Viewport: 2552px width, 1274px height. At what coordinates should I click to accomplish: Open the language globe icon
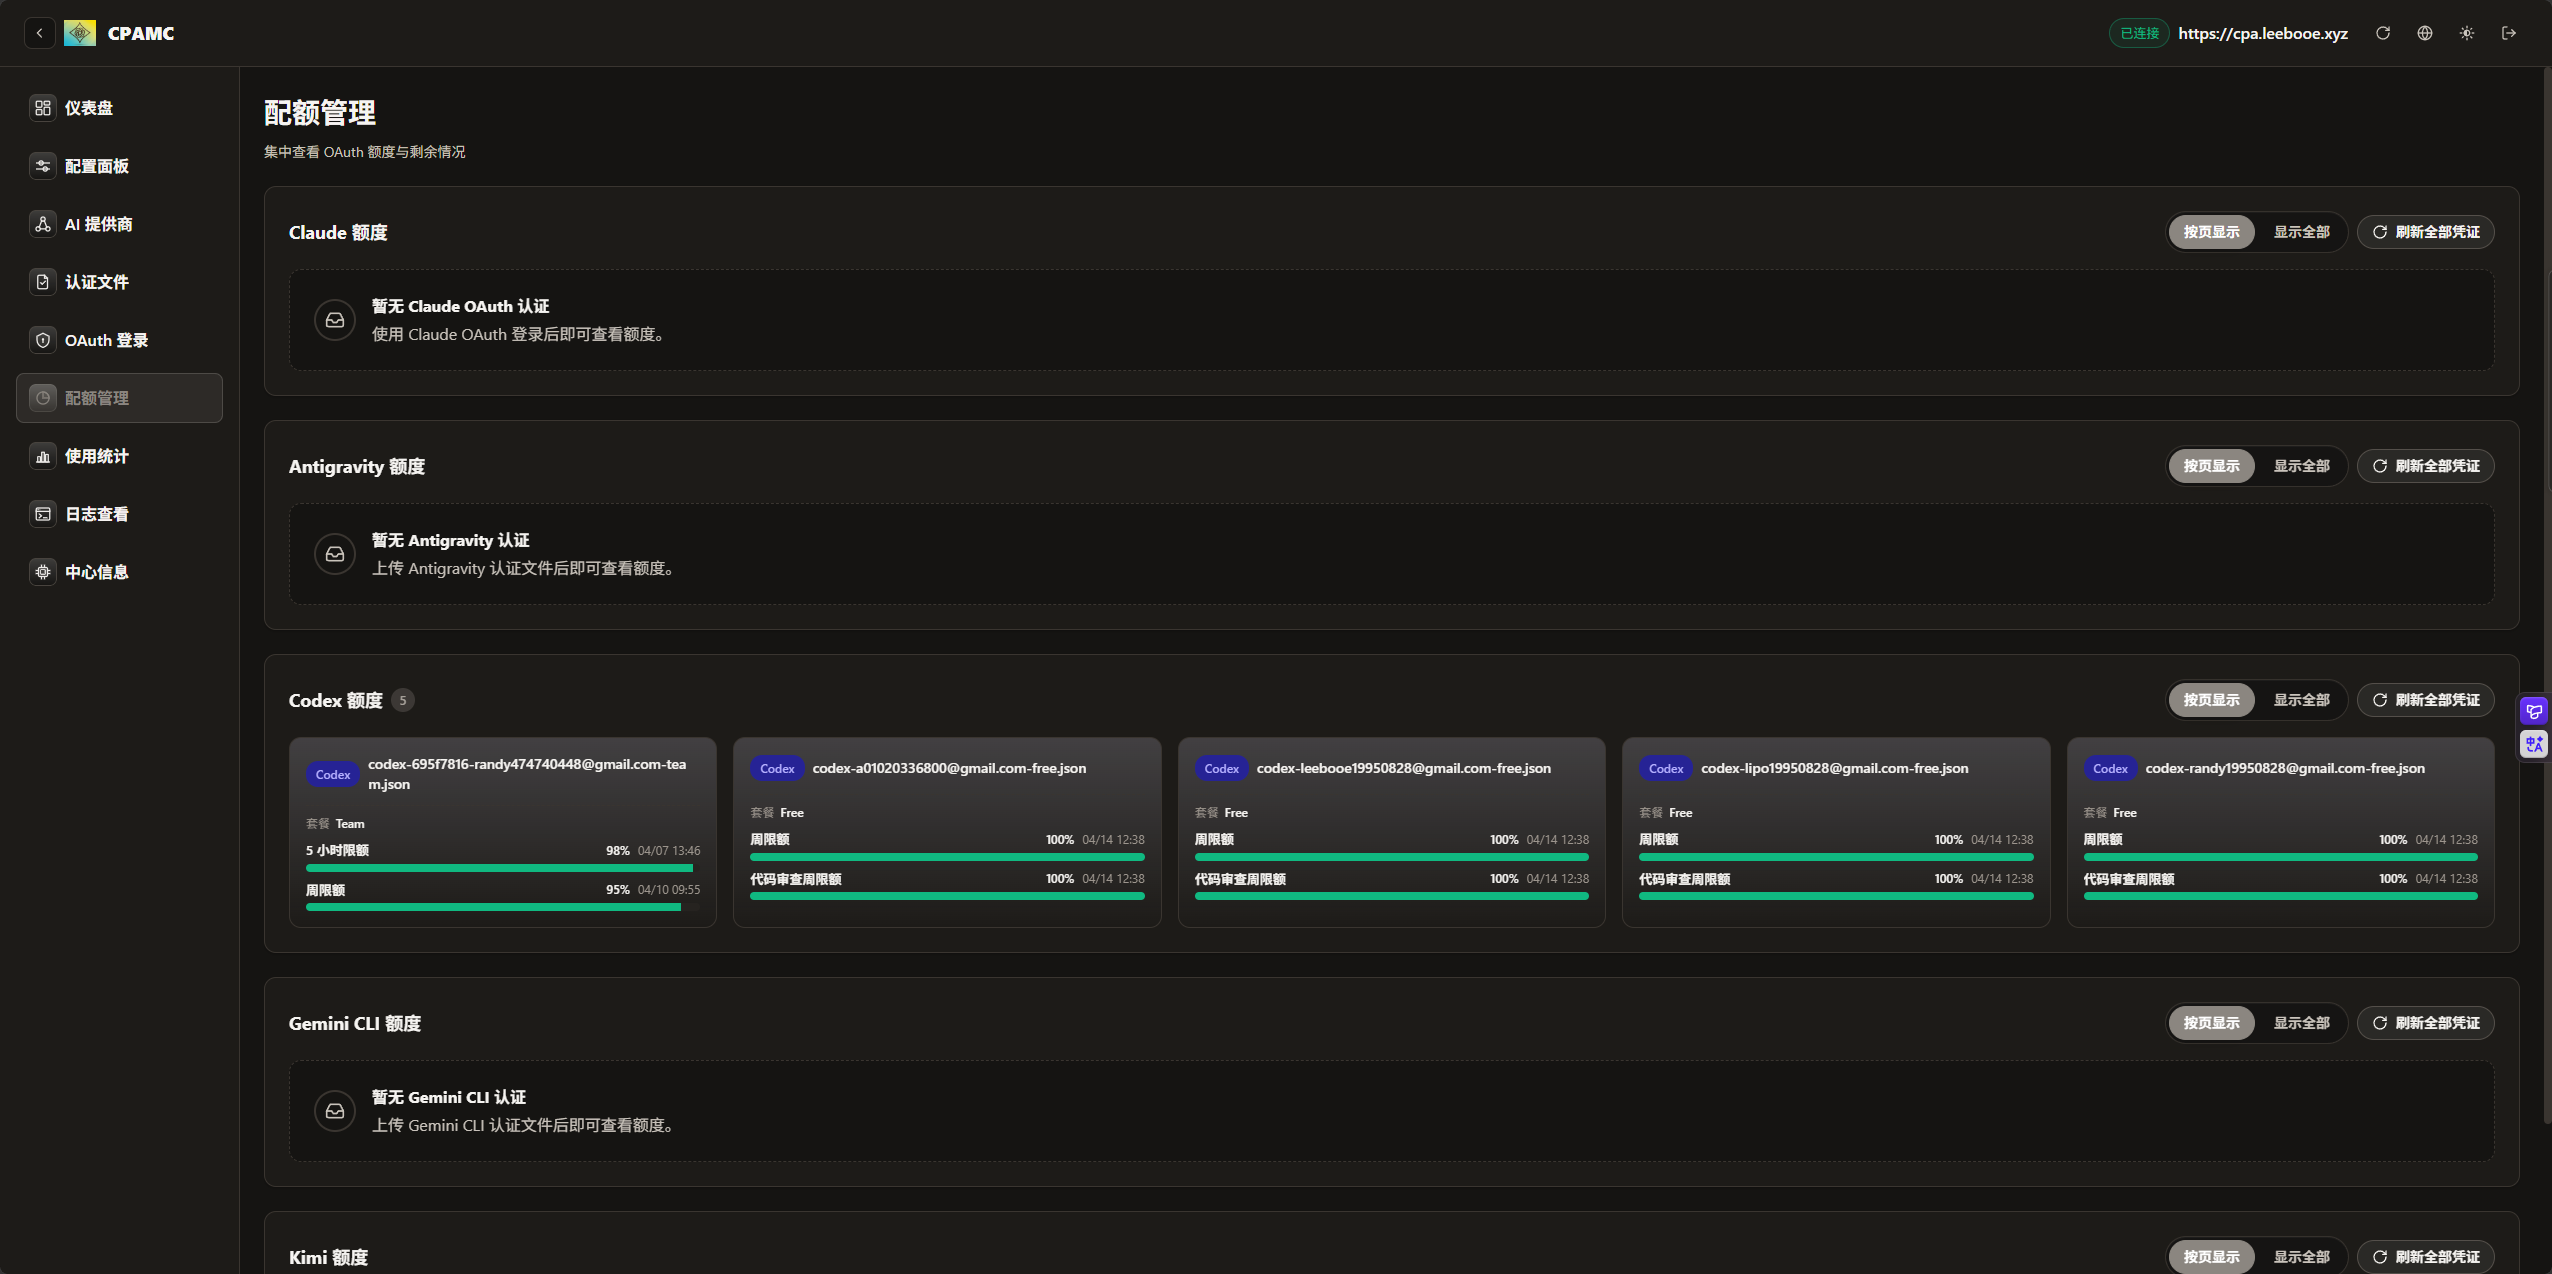point(2425,33)
